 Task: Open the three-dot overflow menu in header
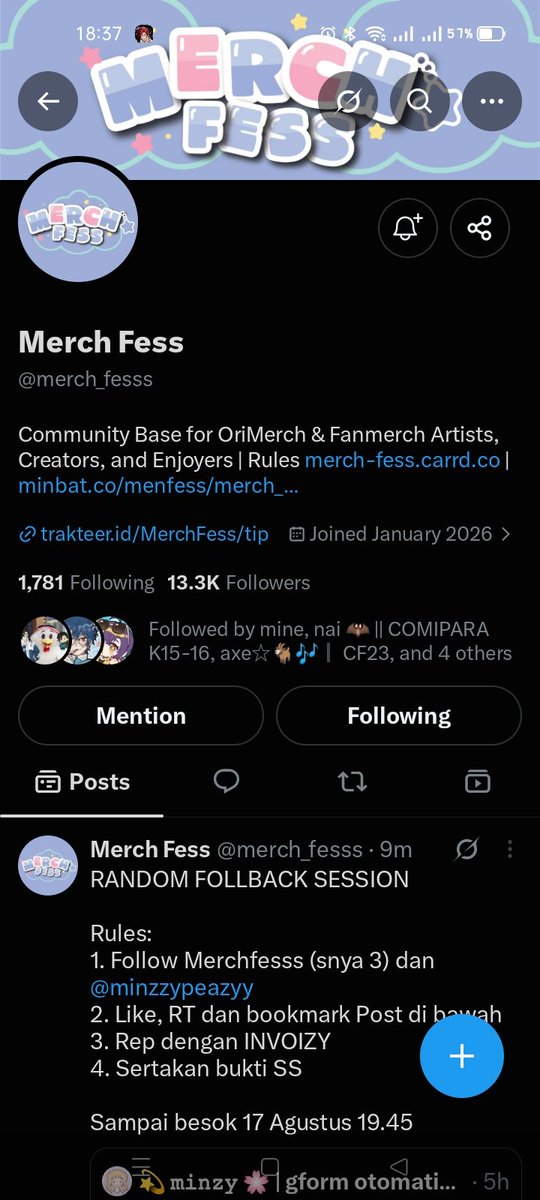pos(491,101)
